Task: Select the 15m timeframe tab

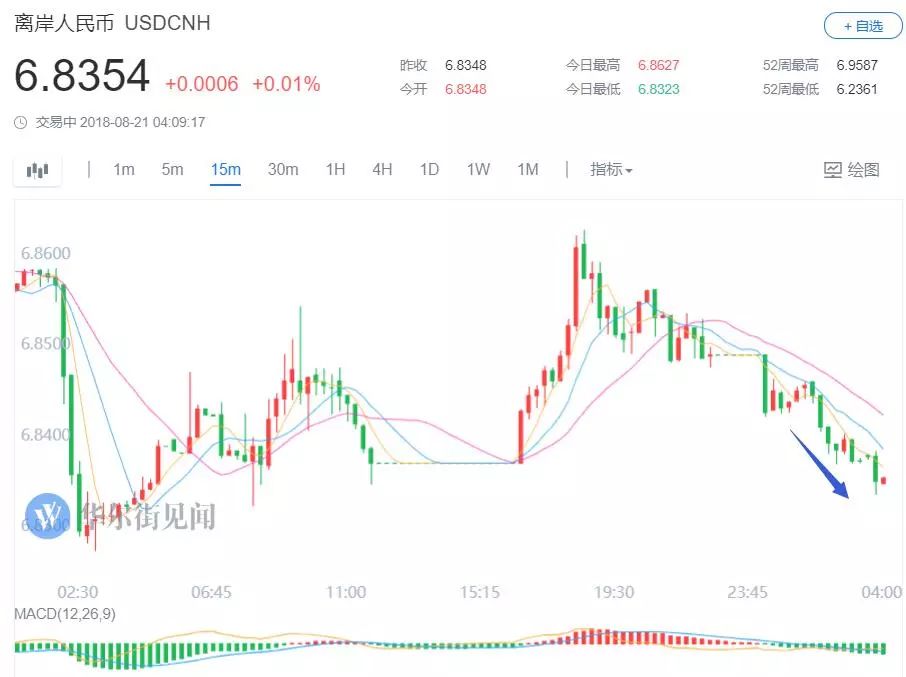Action: pos(225,169)
